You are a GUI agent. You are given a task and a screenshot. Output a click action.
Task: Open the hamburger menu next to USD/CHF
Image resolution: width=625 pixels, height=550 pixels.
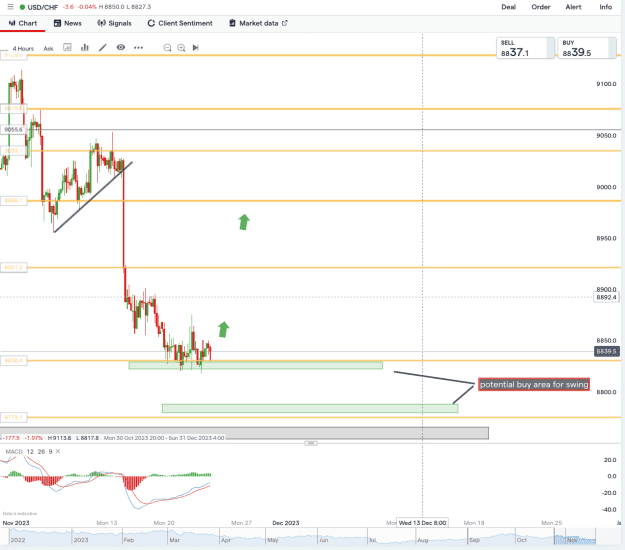(10, 7)
